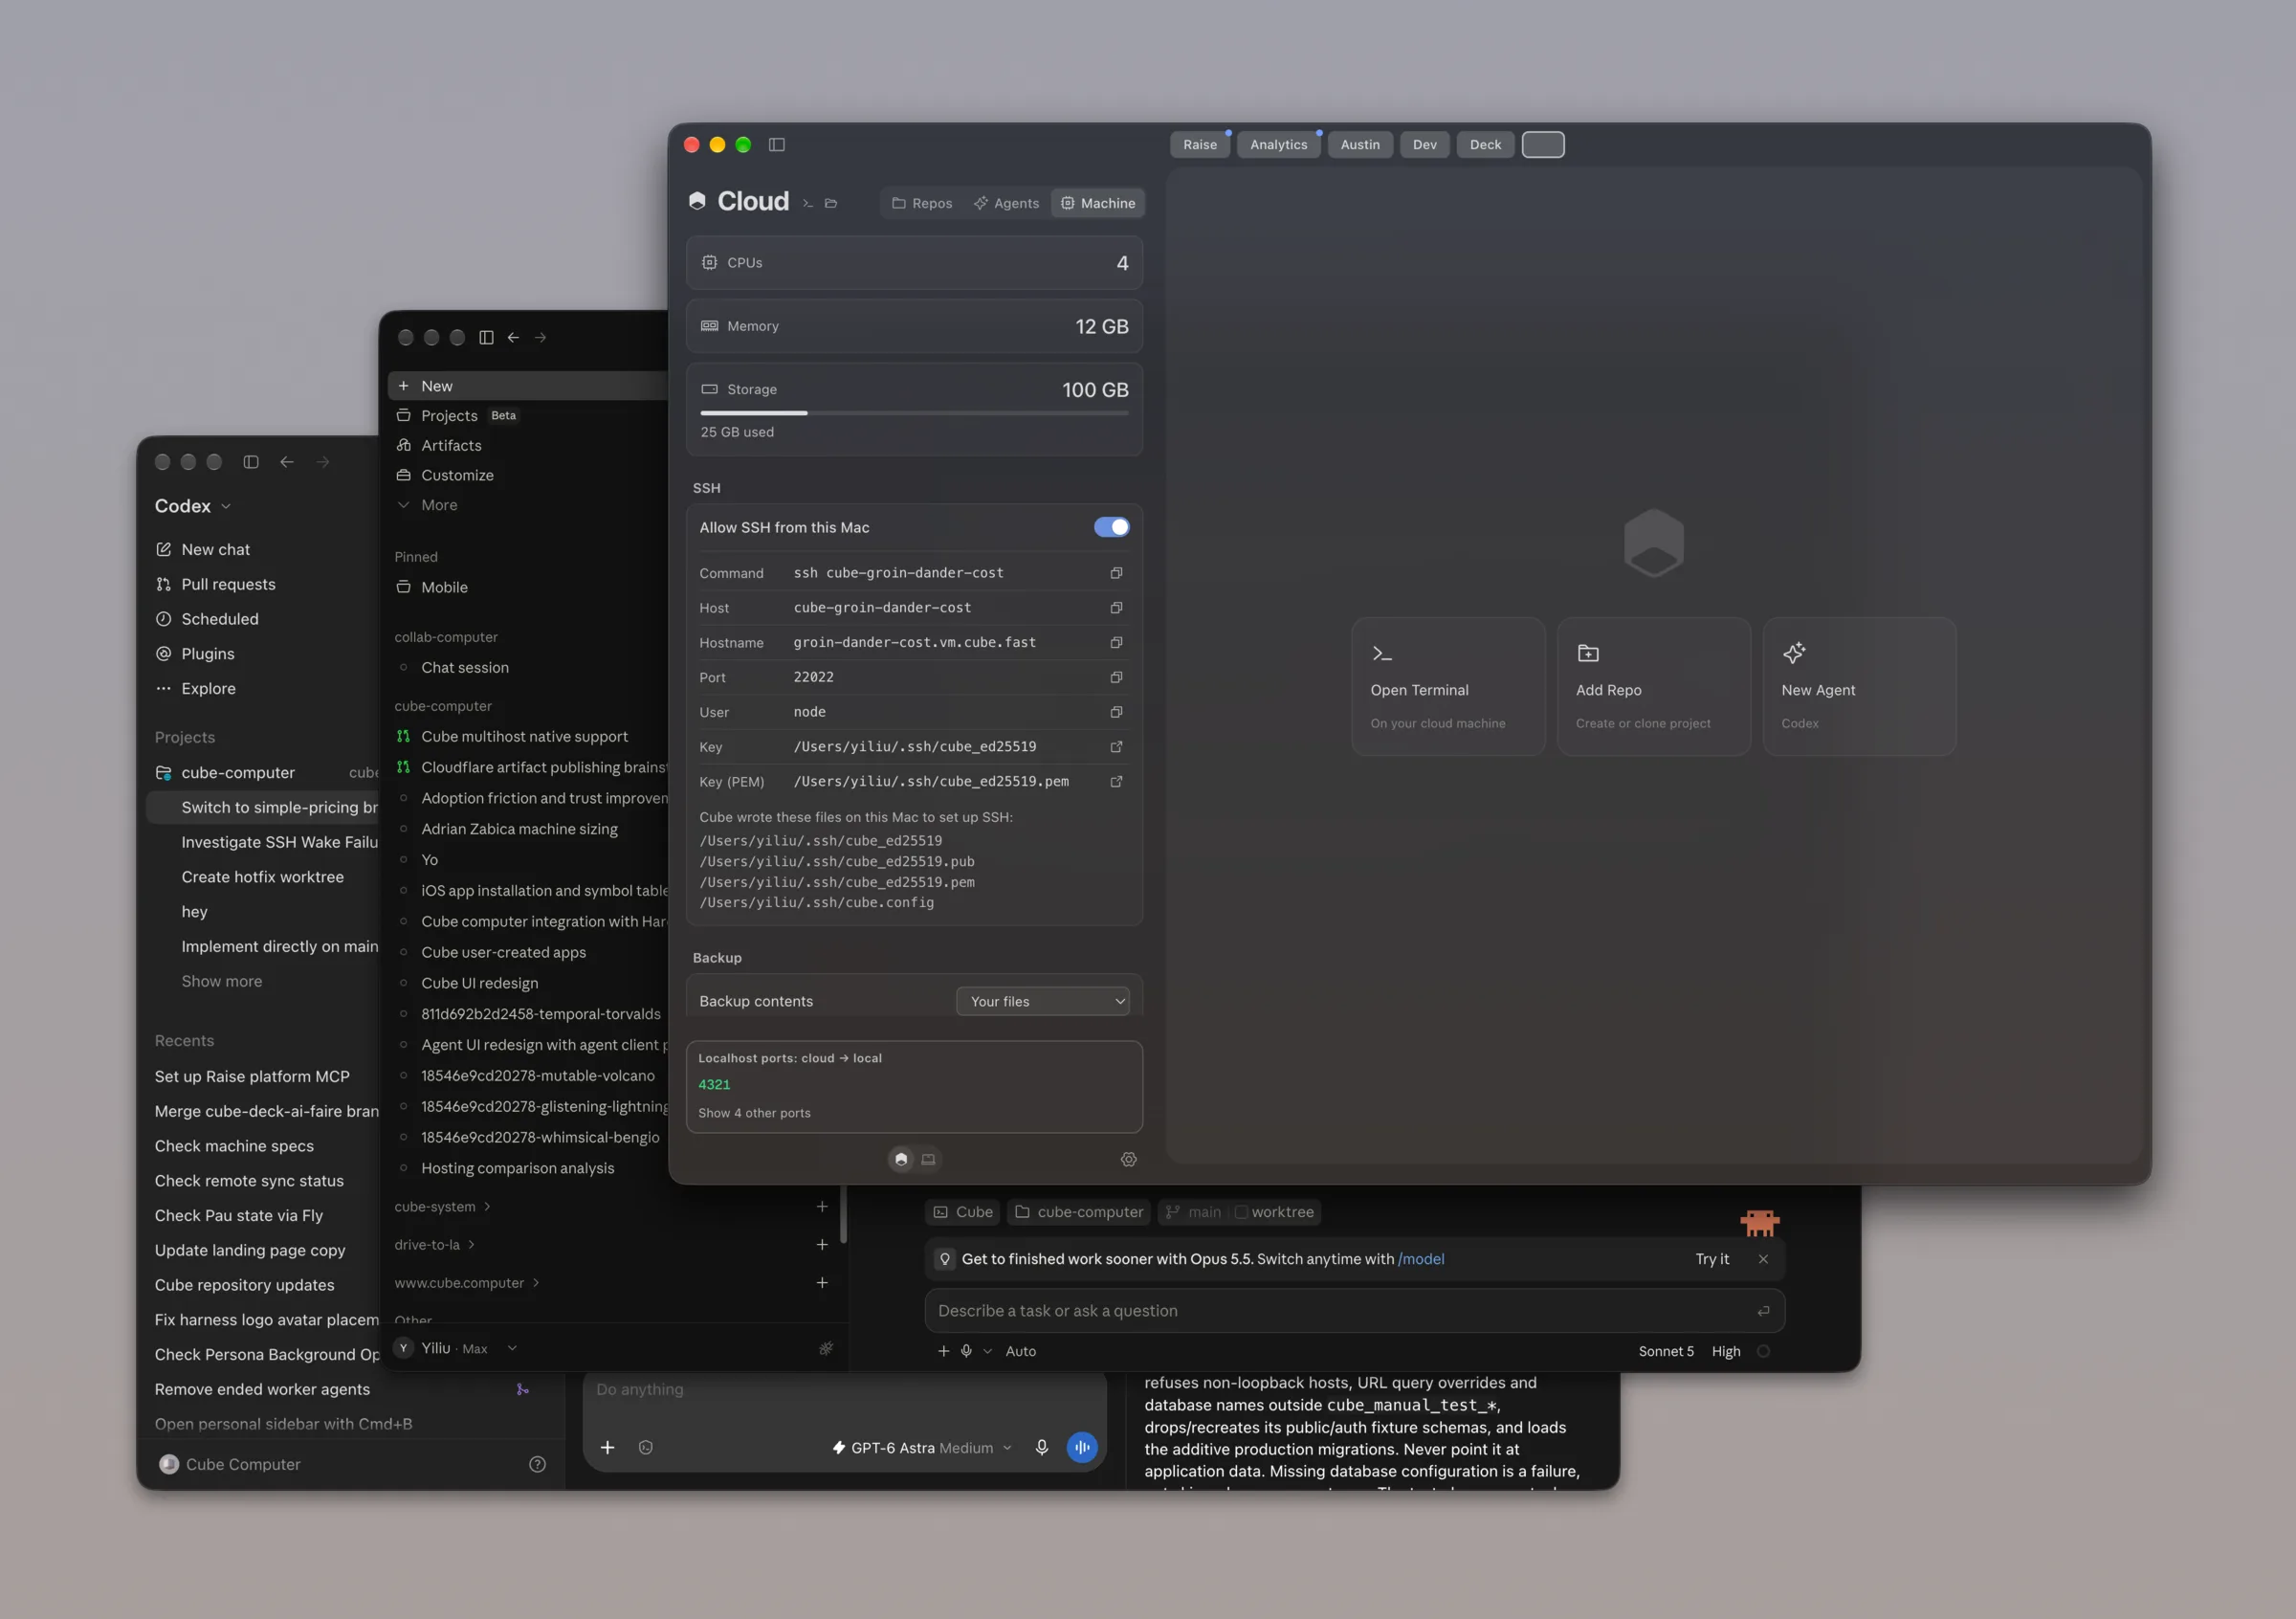Open the Key file externally

coord(1116,747)
